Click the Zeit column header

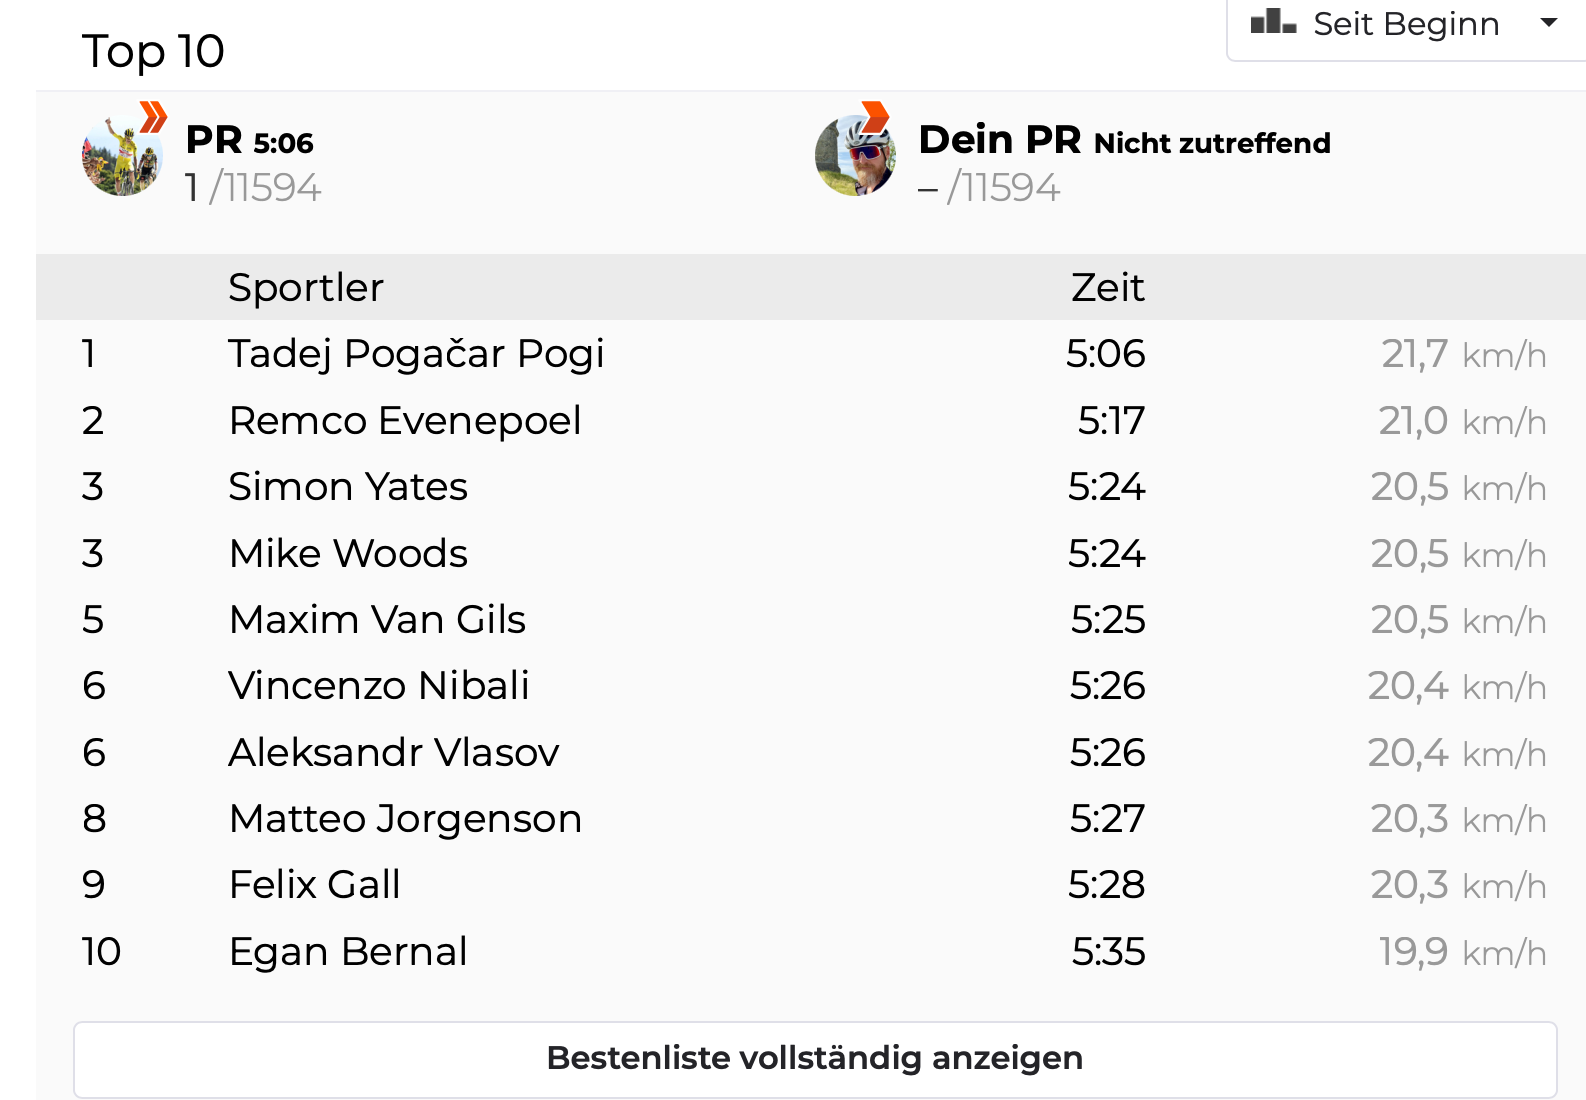pos(1107,288)
